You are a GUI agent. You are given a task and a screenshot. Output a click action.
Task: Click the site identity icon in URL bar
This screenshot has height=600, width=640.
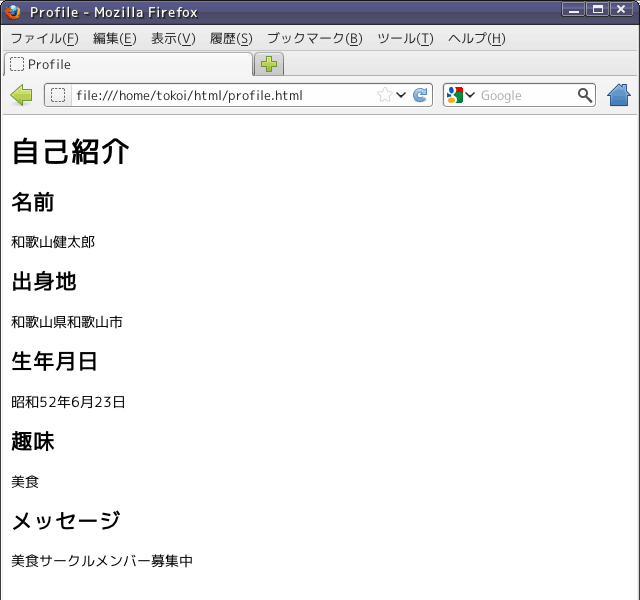tap(58, 95)
